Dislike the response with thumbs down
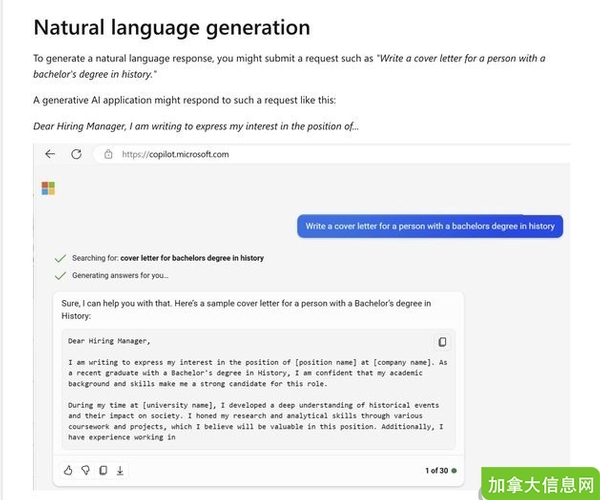The image size is (600, 500). [x=85, y=470]
